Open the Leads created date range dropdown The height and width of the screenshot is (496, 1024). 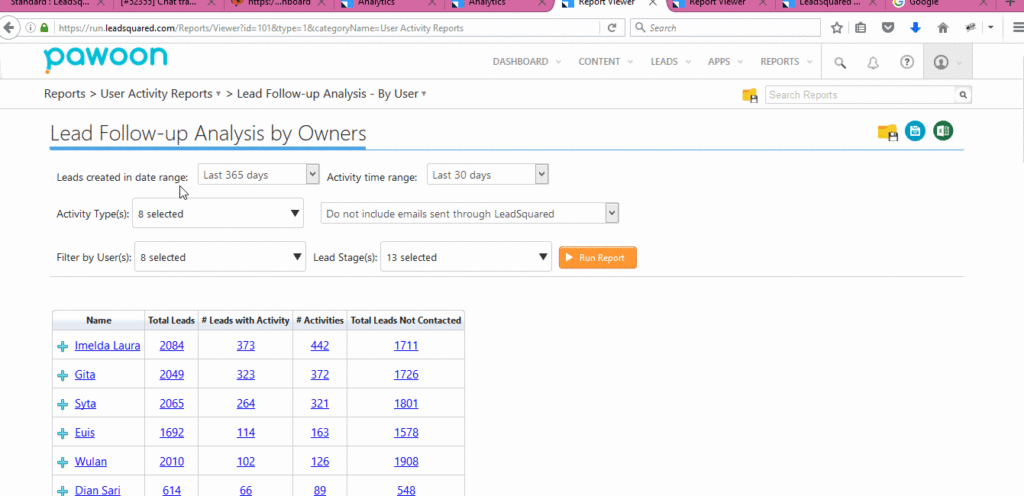pos(258,175)
